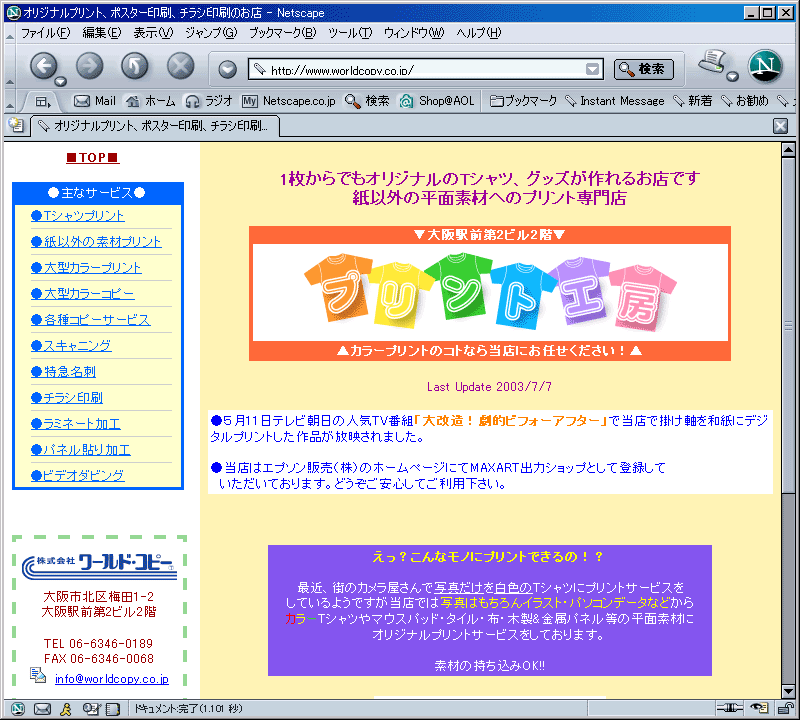800x720 pixels.
Task: Collapse the personal toolbar grippy
Action: tap(9, 102)
